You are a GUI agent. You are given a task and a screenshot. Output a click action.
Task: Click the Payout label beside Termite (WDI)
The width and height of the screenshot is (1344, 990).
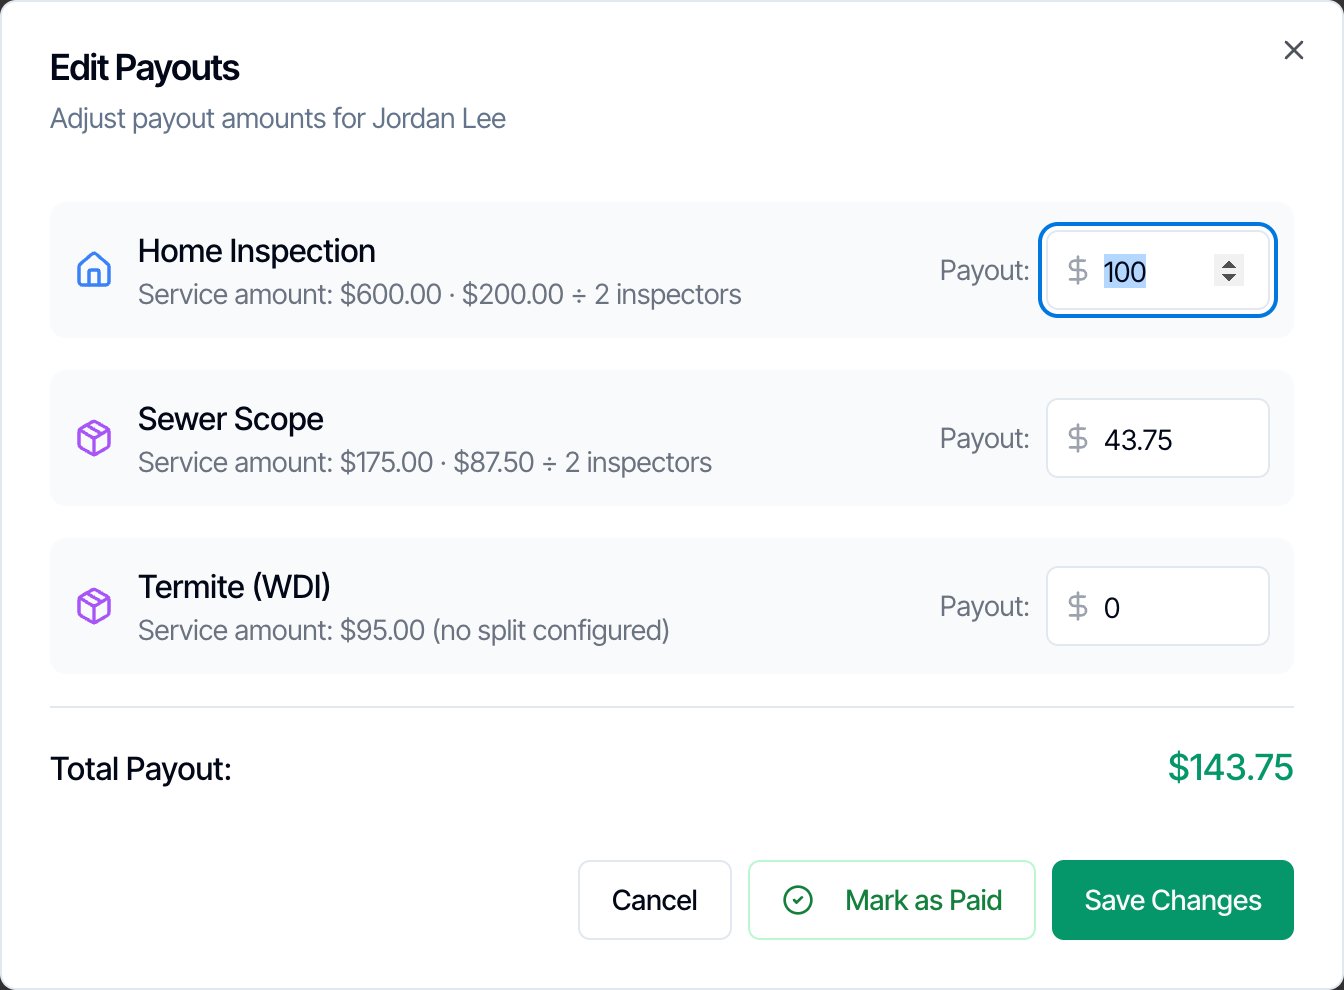click(985, 606)
